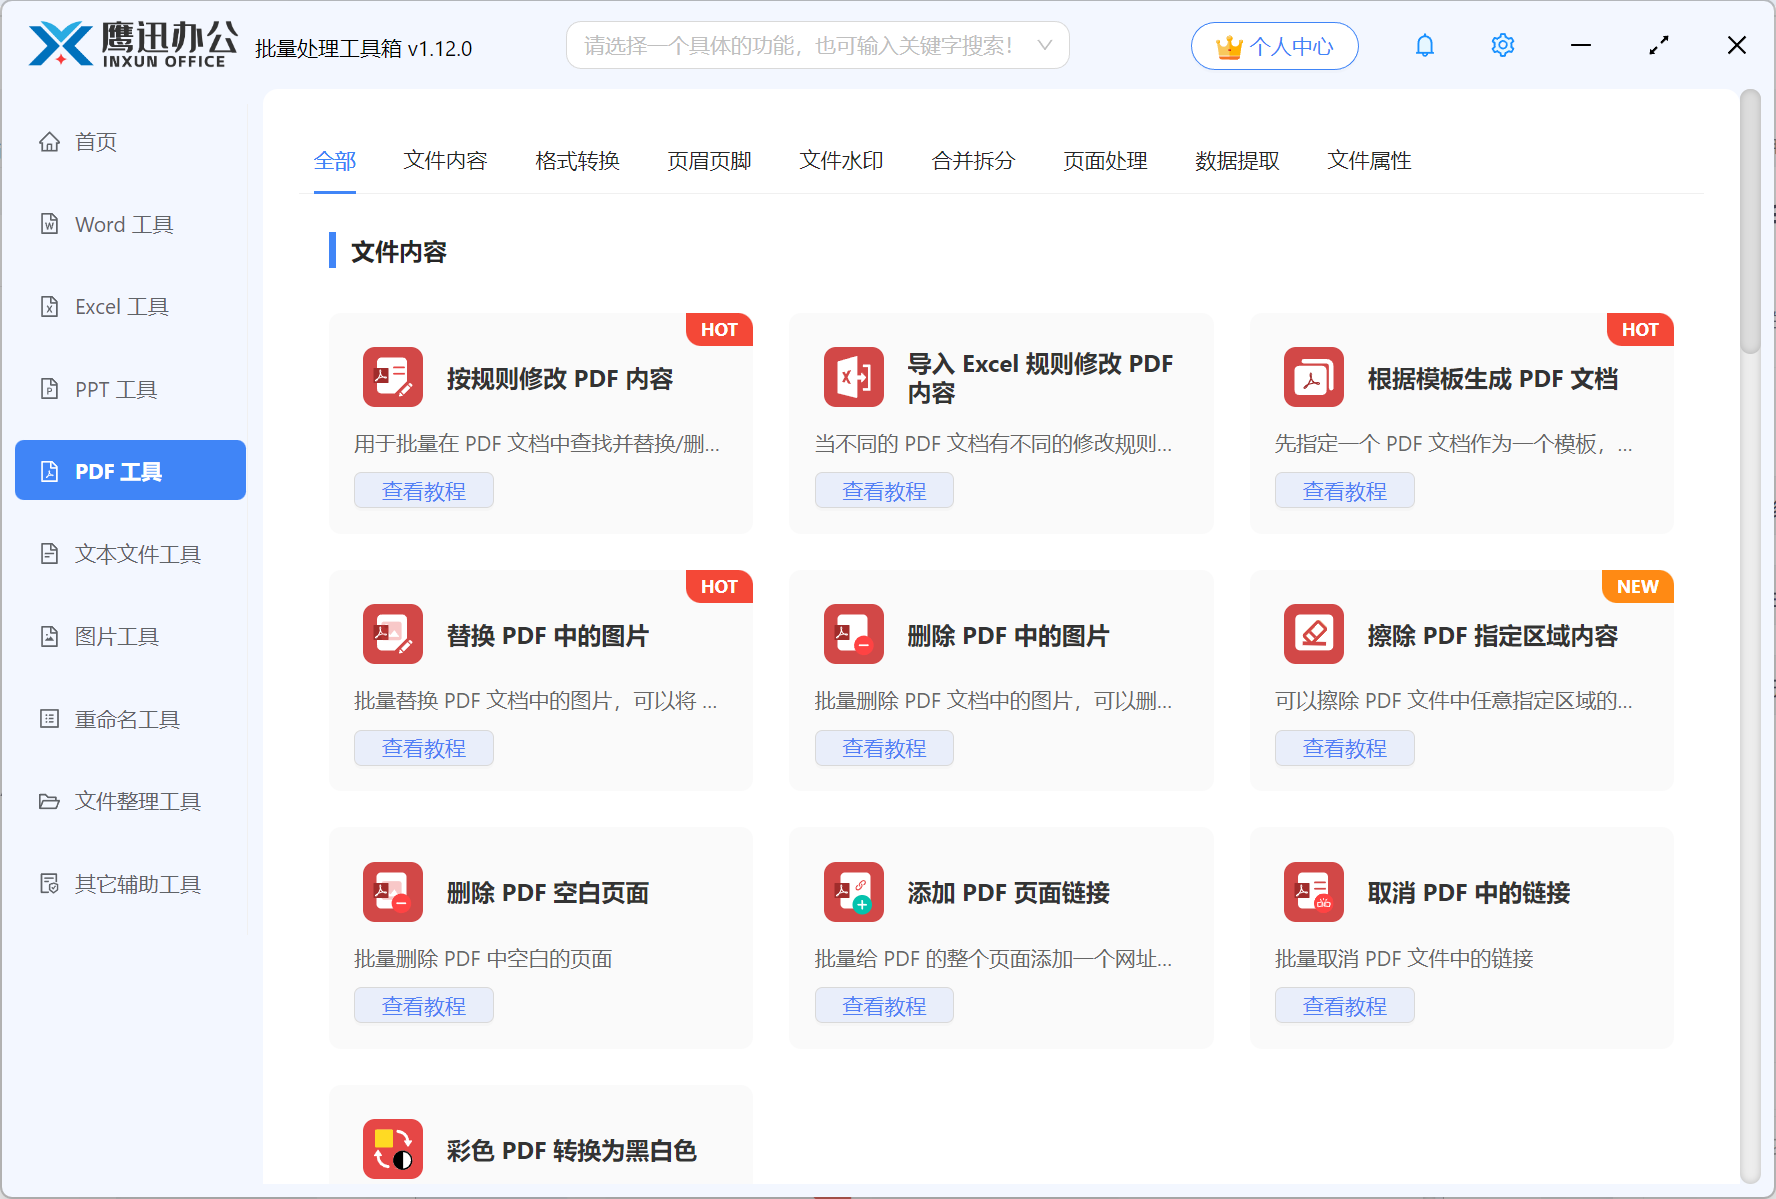Open the settings gear icon
This screenshot has height=1199, width=1776.
click(1503, 45)
